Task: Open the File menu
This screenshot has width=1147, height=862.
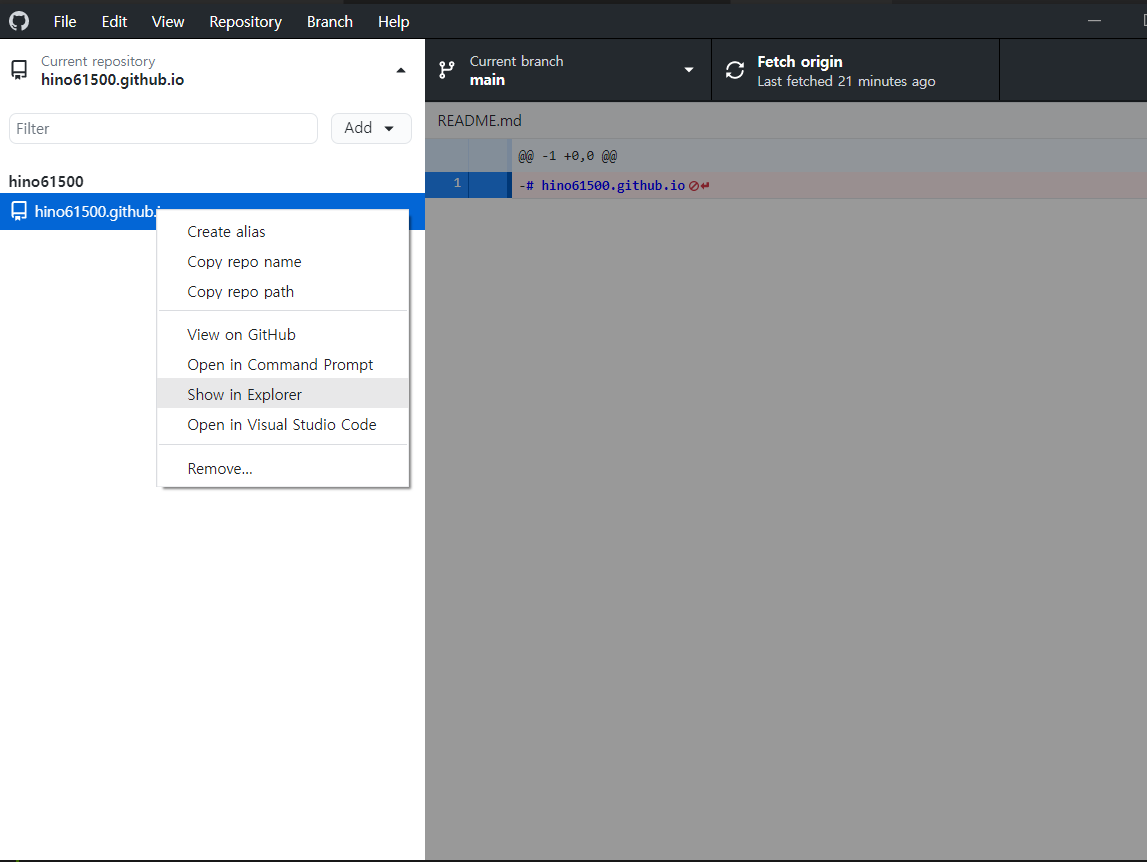Action: [65, 21]
